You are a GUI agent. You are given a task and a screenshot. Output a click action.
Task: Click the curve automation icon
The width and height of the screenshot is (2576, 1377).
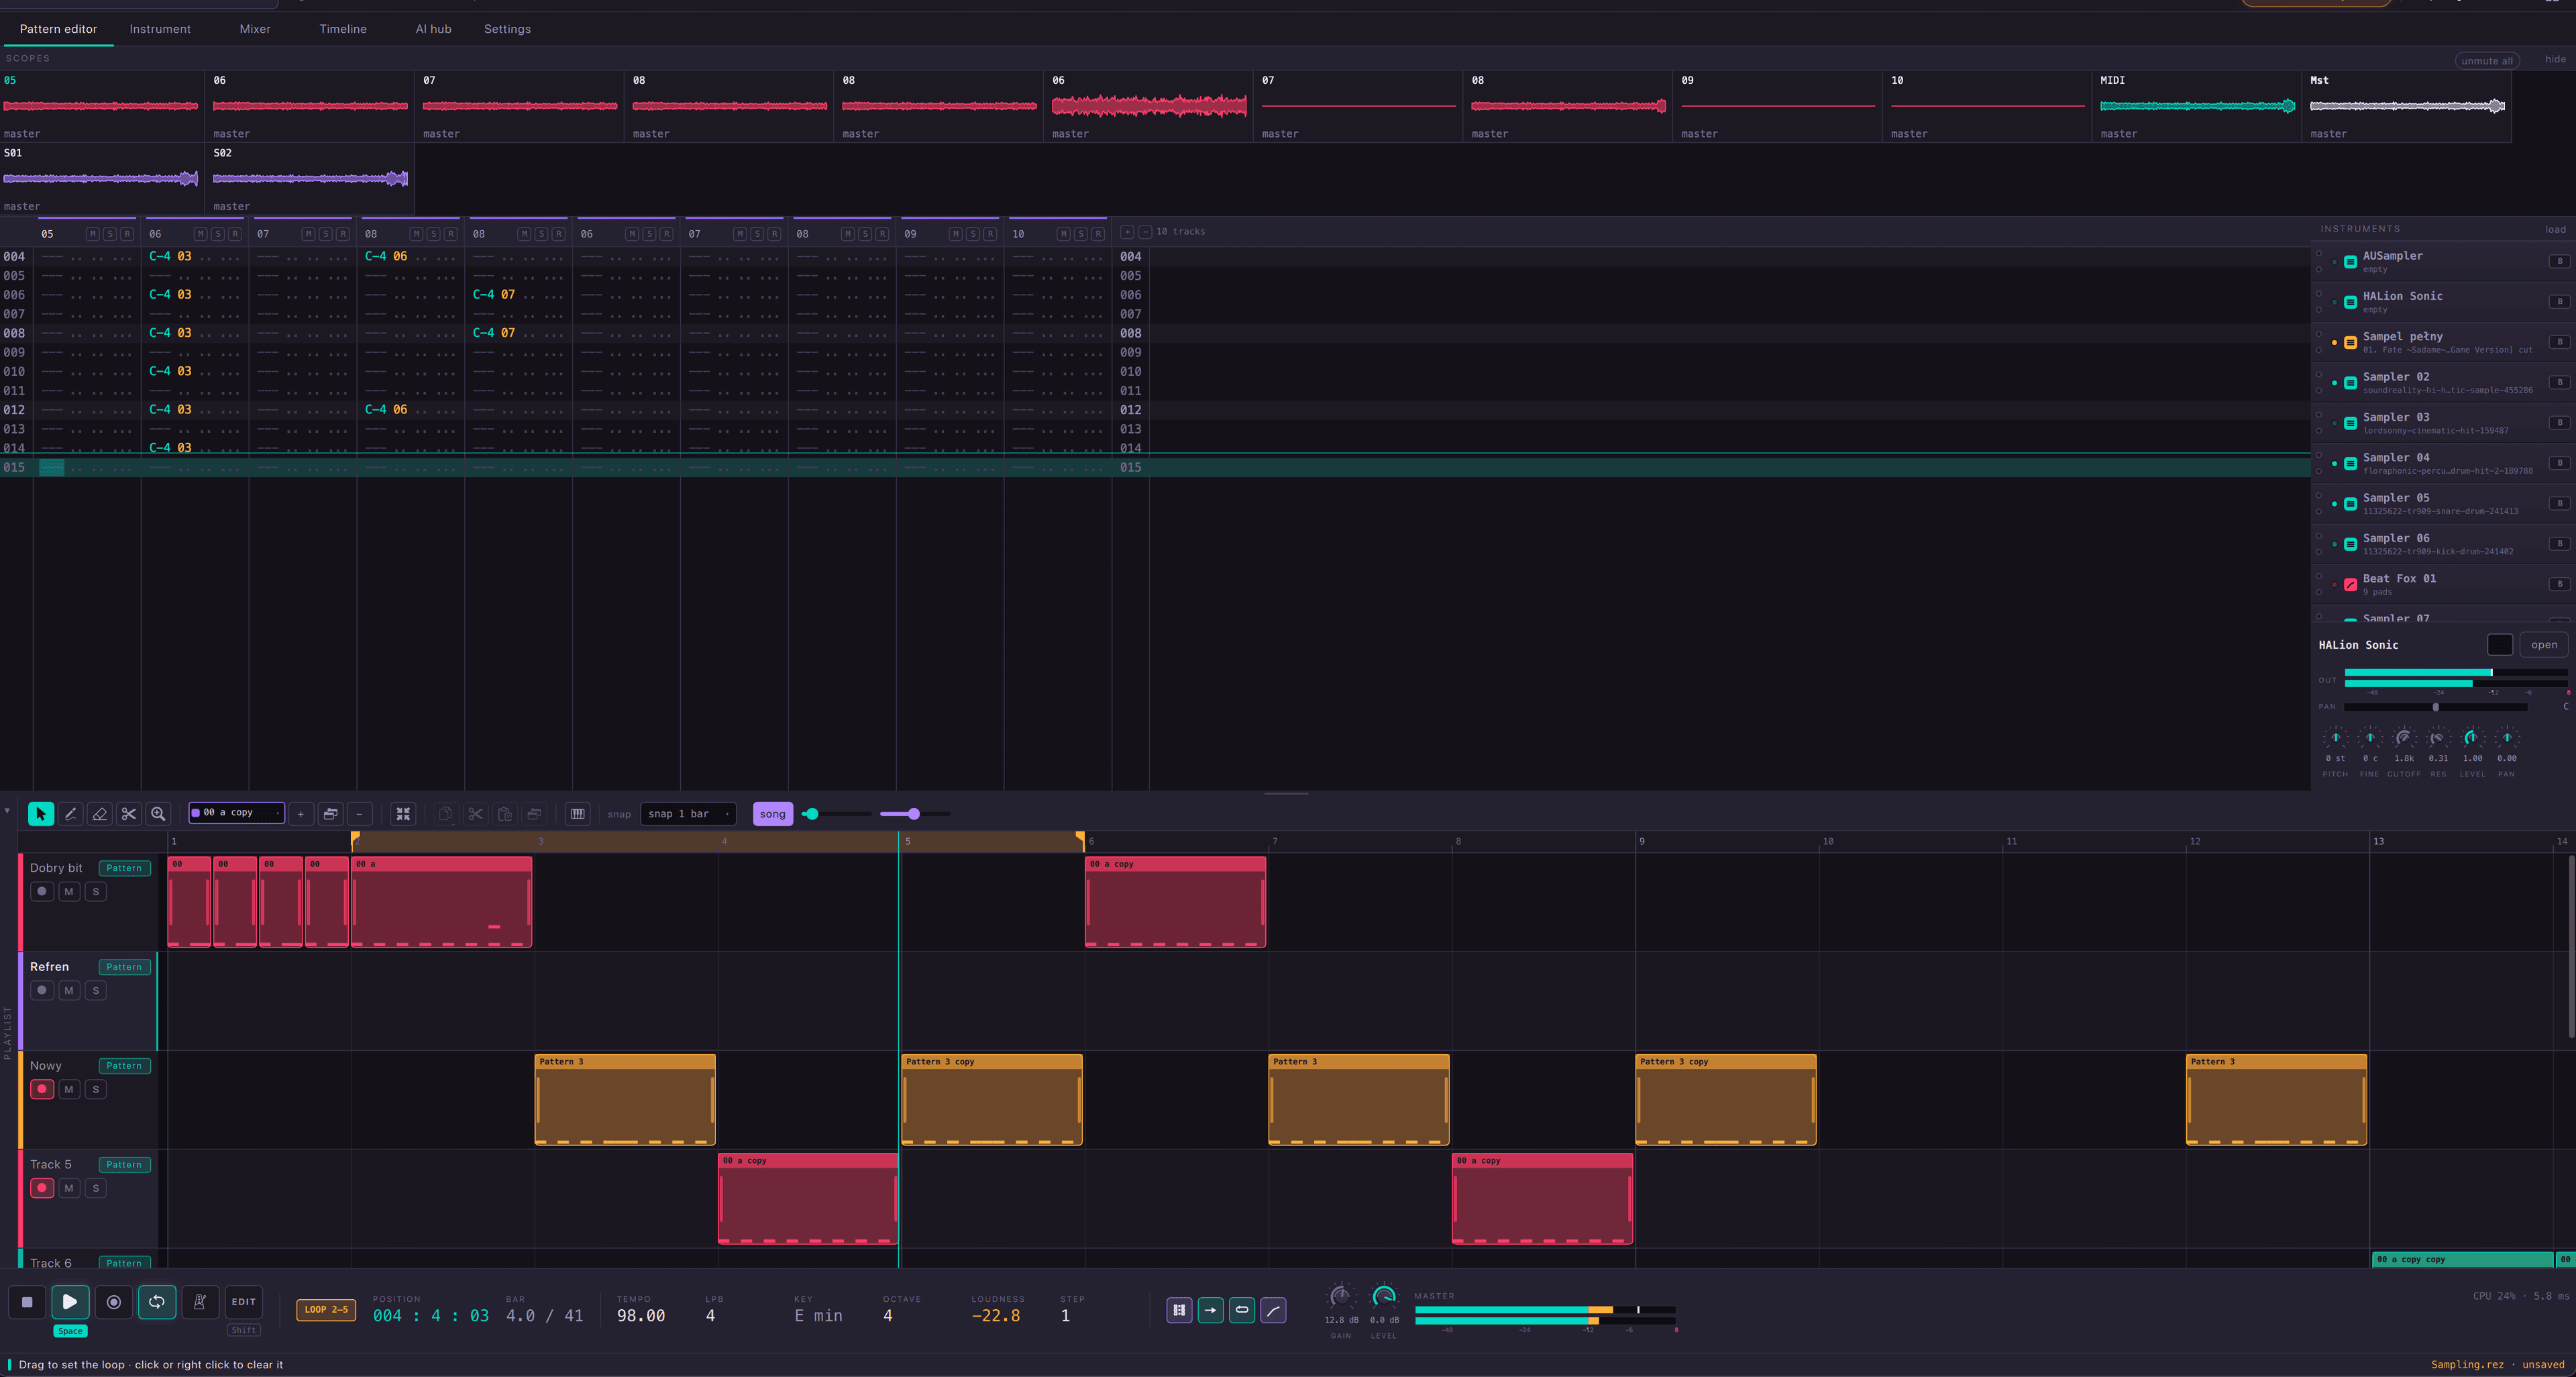click(1273, 1310)
